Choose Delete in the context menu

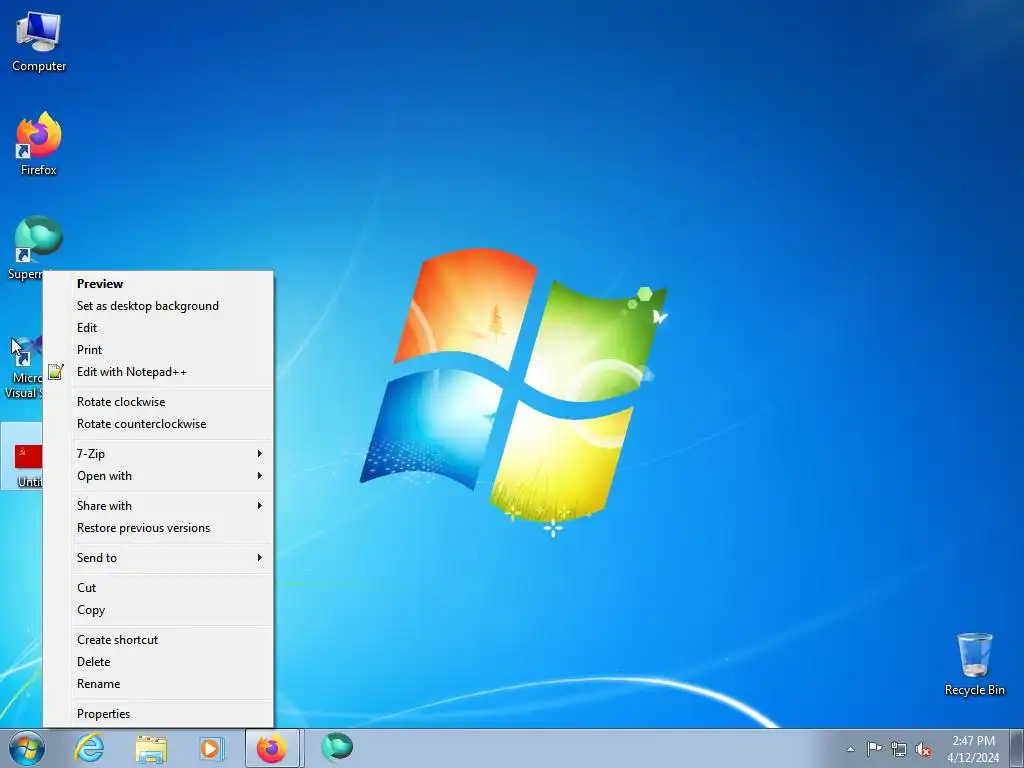[x=158, y=662]
